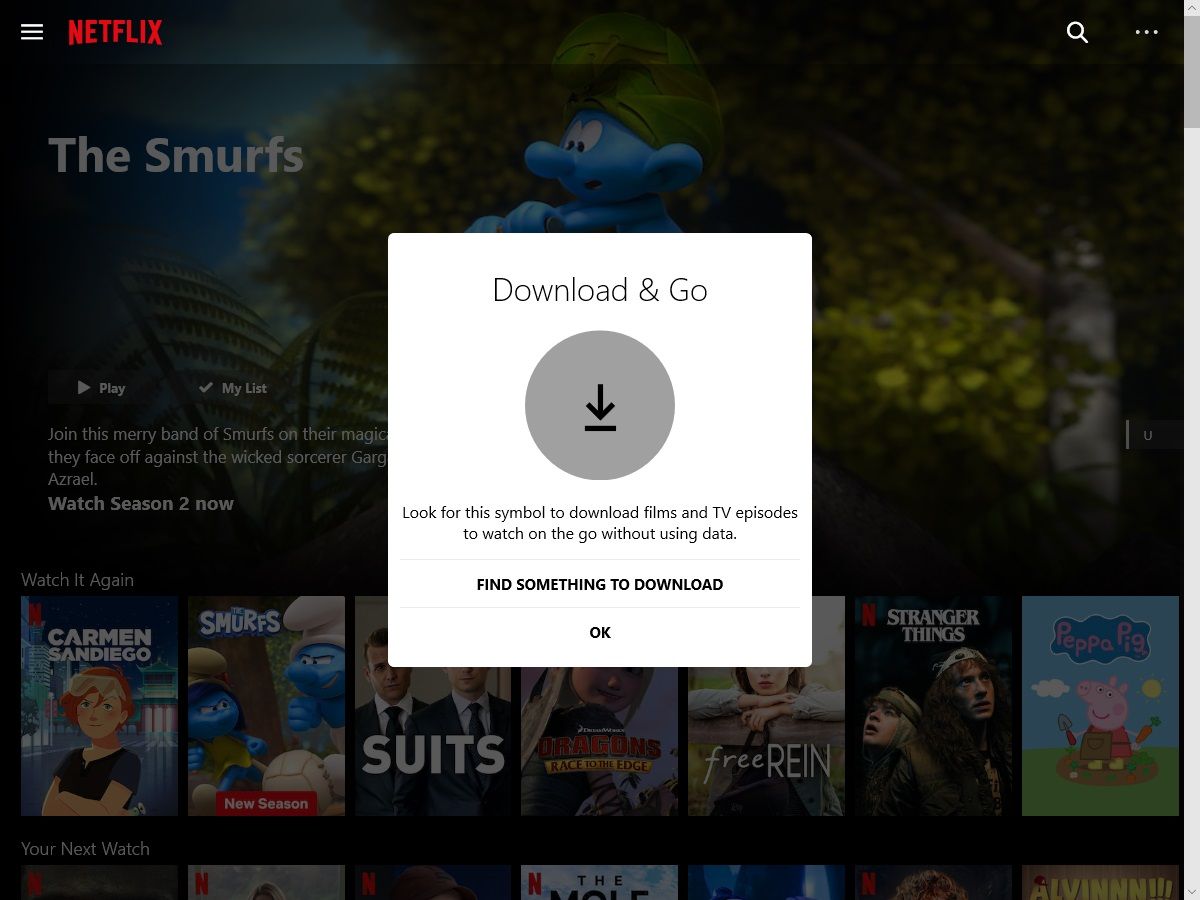Choose FIND SOMETHING TO DOWNLOAD

point(600,584)
